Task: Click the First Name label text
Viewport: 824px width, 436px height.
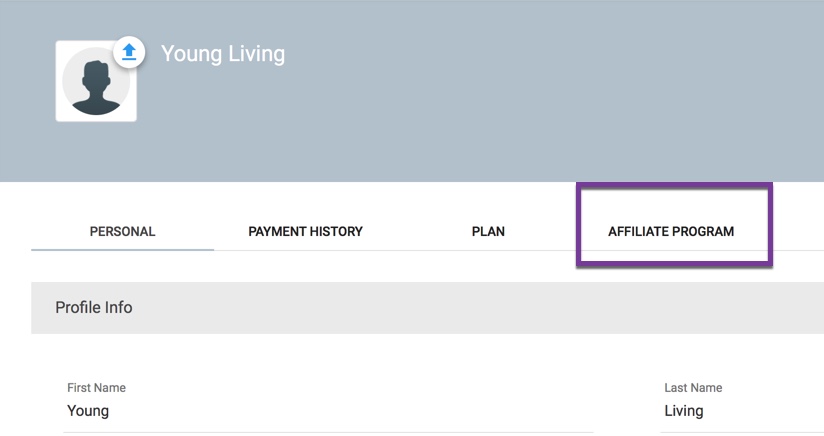Action: [96, 388]
